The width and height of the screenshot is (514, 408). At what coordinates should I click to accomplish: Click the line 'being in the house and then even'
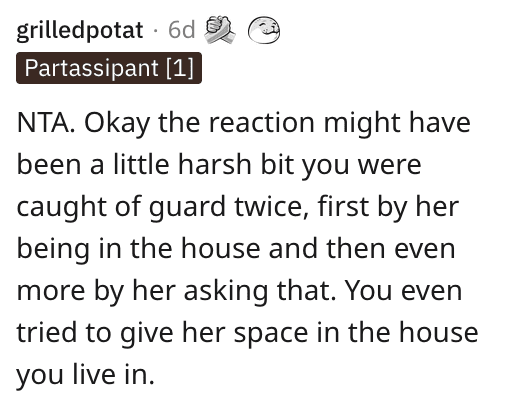236,249
